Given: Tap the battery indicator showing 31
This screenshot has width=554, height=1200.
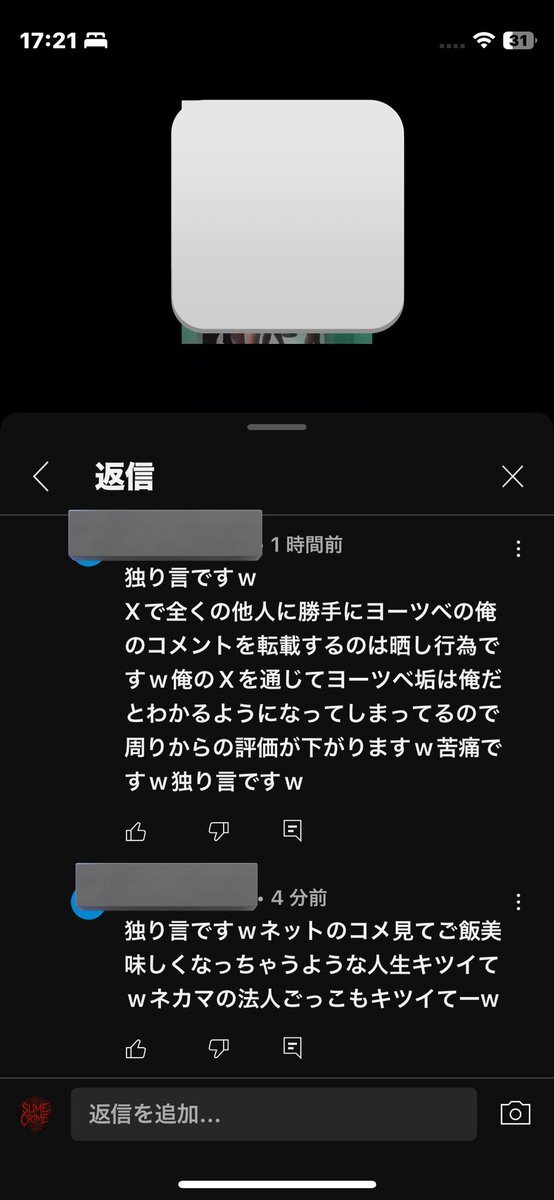Looking at the screenshot, I should (x=519, y=41).
